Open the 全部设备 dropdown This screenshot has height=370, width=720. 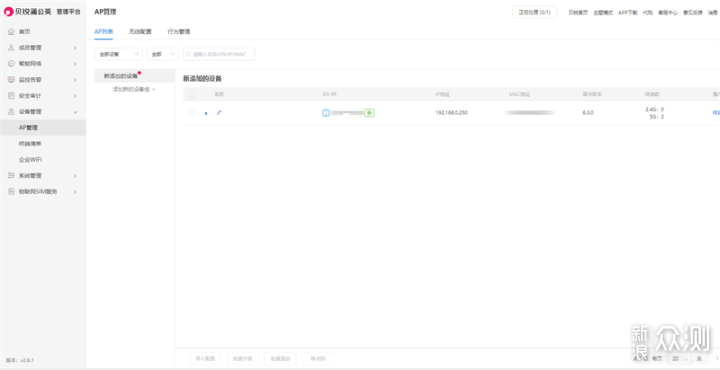pos(118,54)
